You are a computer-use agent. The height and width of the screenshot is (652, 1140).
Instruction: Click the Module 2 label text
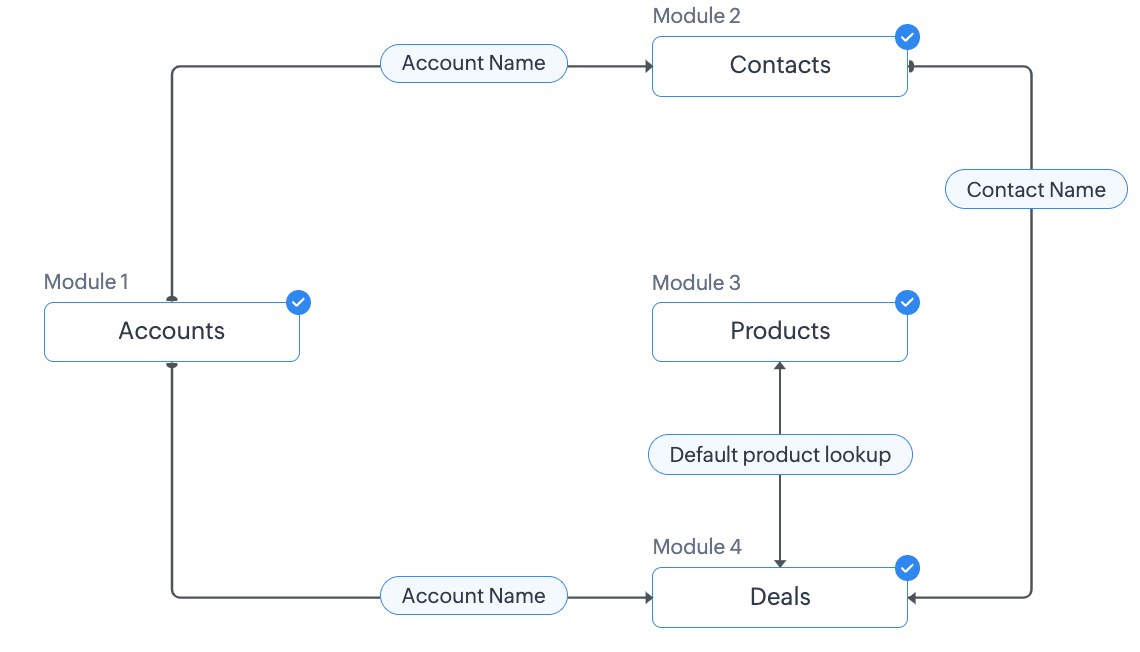click(696, 16)
